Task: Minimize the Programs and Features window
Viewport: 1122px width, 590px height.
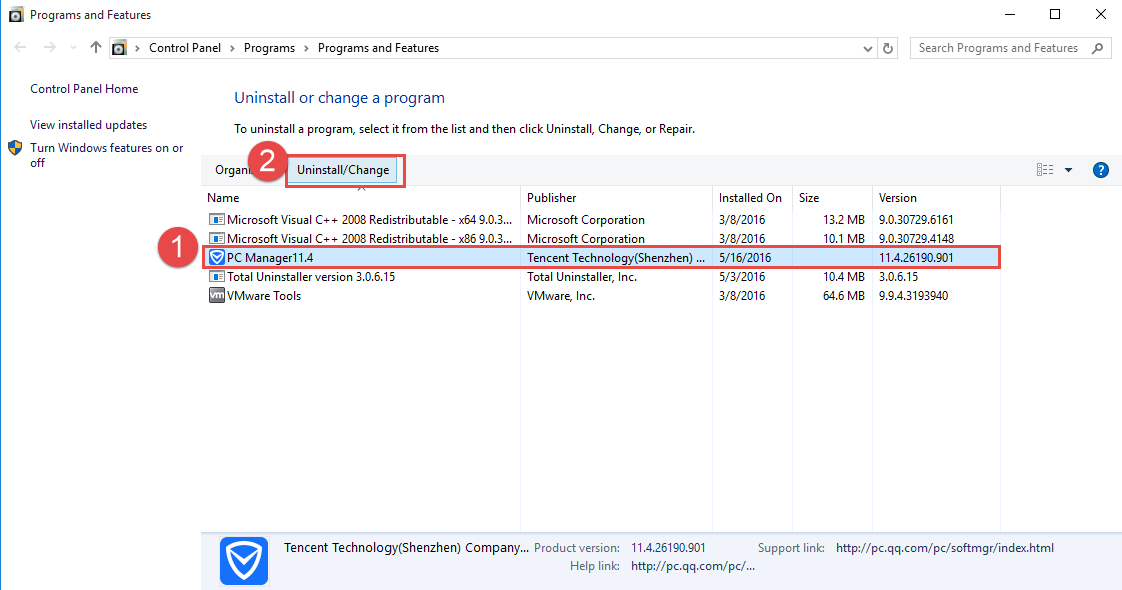Action: point(1010,14)
